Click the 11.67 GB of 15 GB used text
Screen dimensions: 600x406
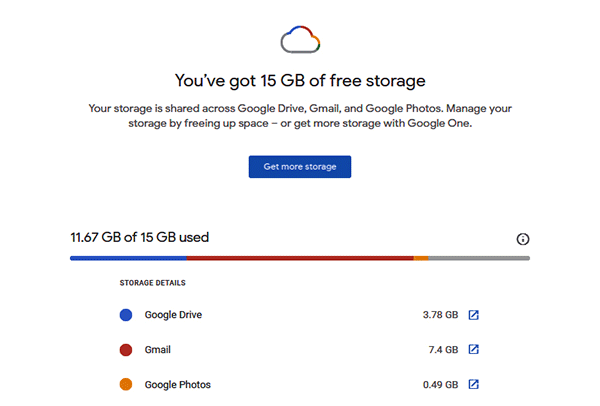tap(139, 238)
